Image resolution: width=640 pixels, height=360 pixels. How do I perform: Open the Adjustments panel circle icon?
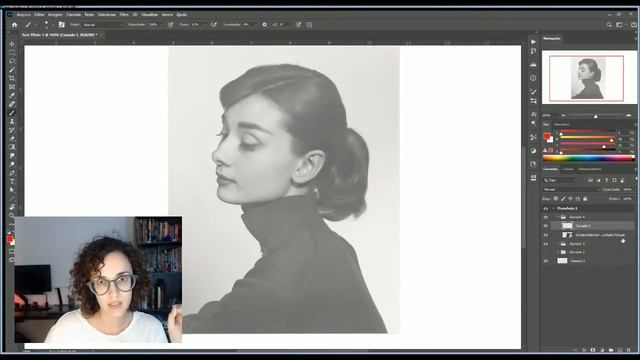click(x=533, y=151)
